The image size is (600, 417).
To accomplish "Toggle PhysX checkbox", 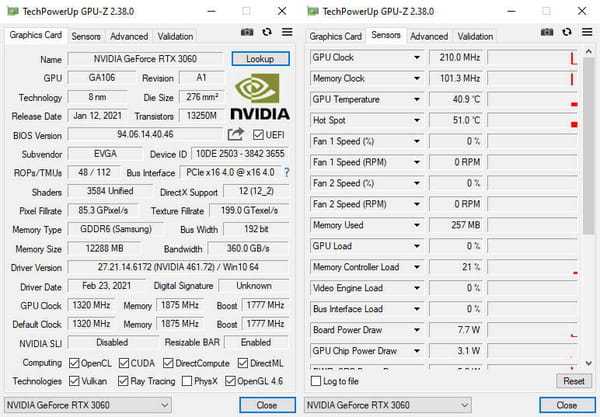I will [x=187, y=381].
